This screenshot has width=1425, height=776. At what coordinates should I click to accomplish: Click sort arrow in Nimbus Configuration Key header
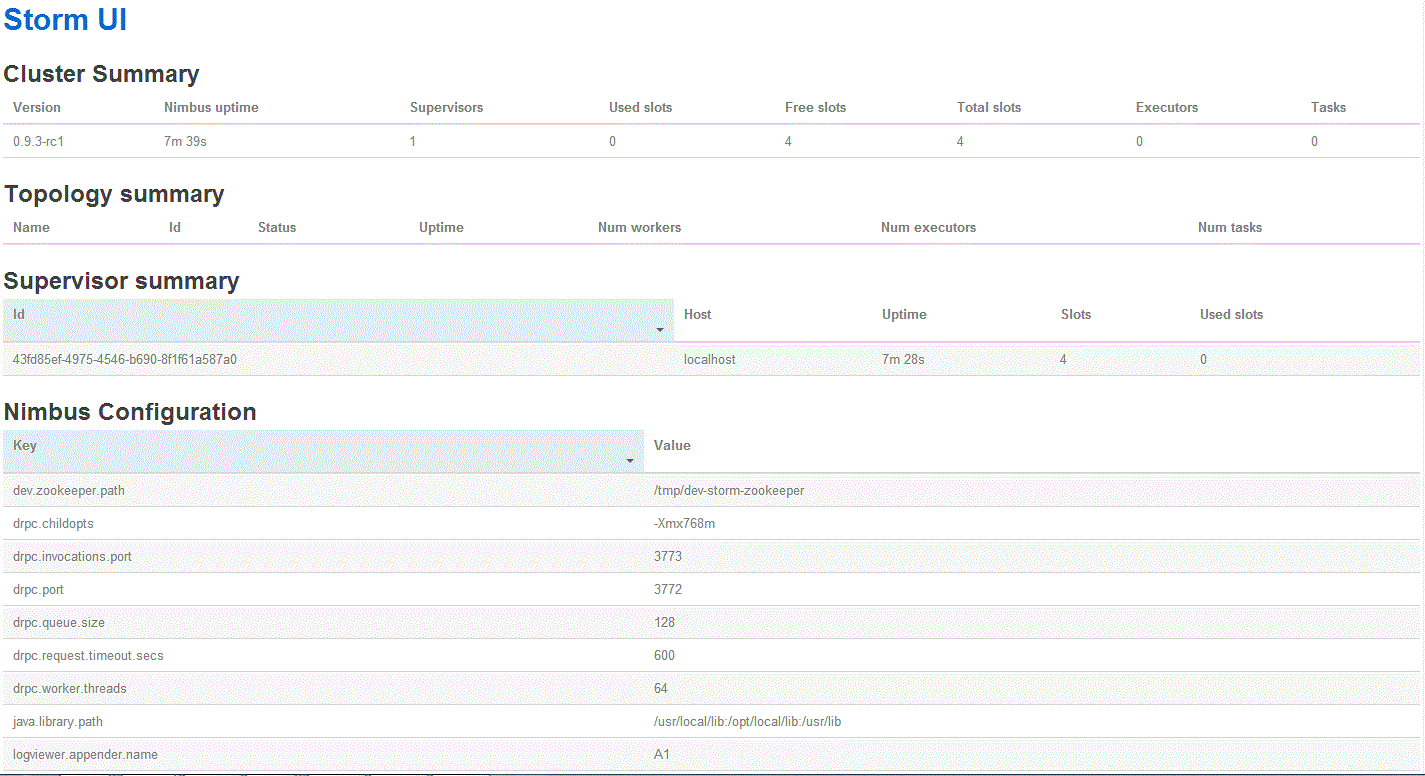630,461
